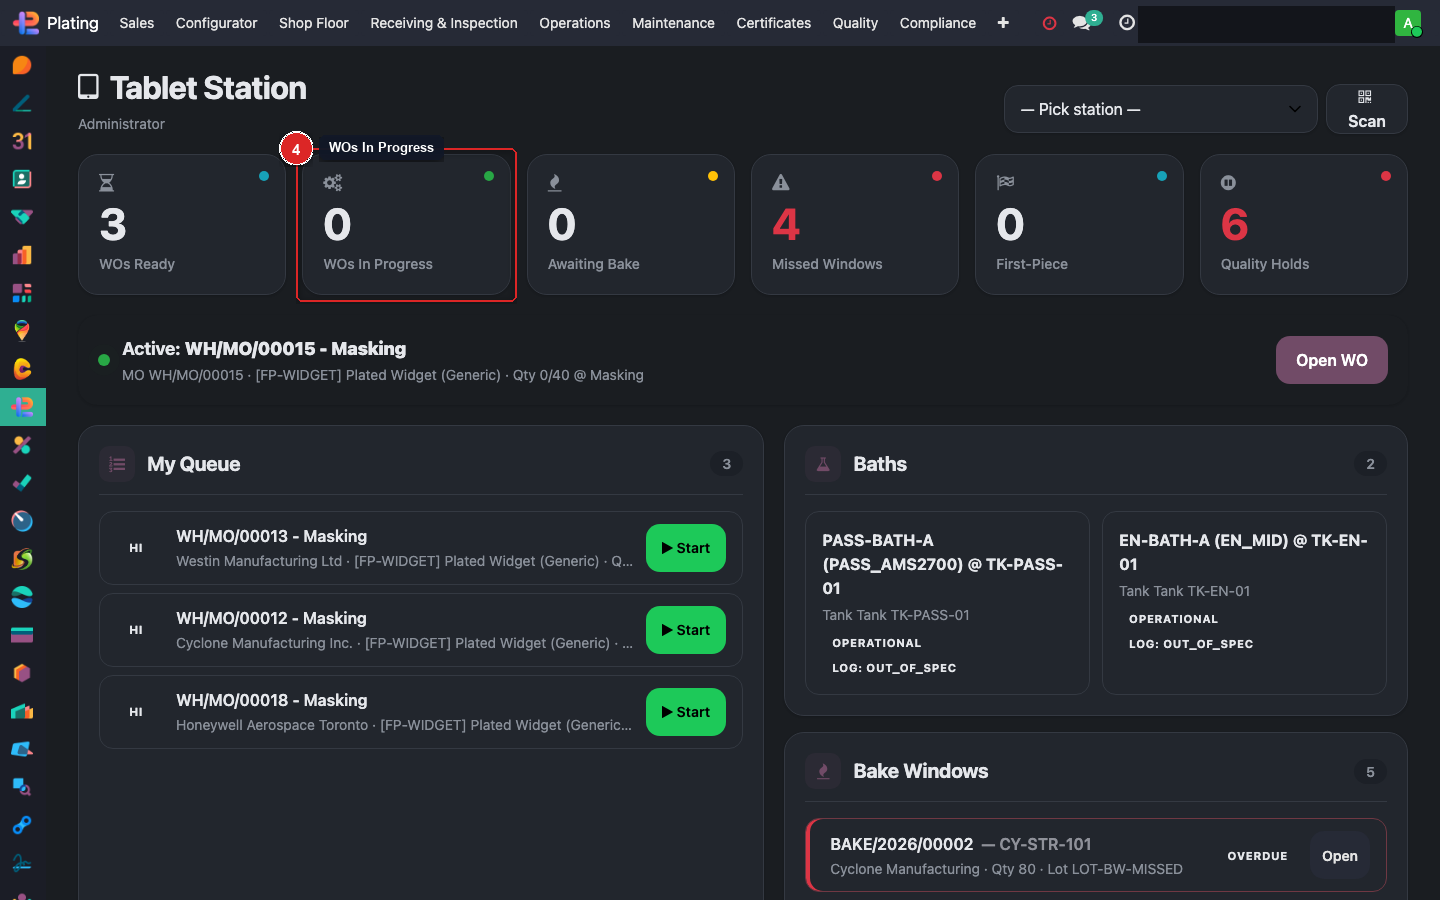The height and width of the screenshot is (900, 1440).
Task: Select the Quality Holds stat card
Action: point(1303,225)
